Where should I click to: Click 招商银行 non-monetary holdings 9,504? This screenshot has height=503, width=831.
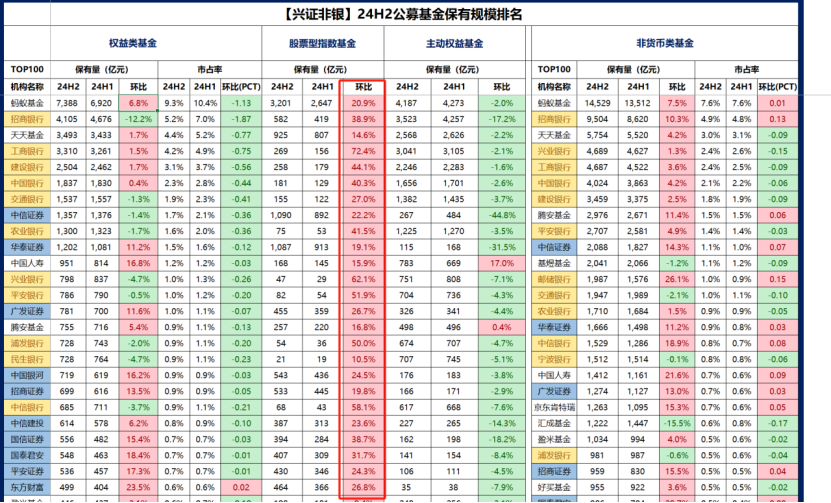click(597, 119)
